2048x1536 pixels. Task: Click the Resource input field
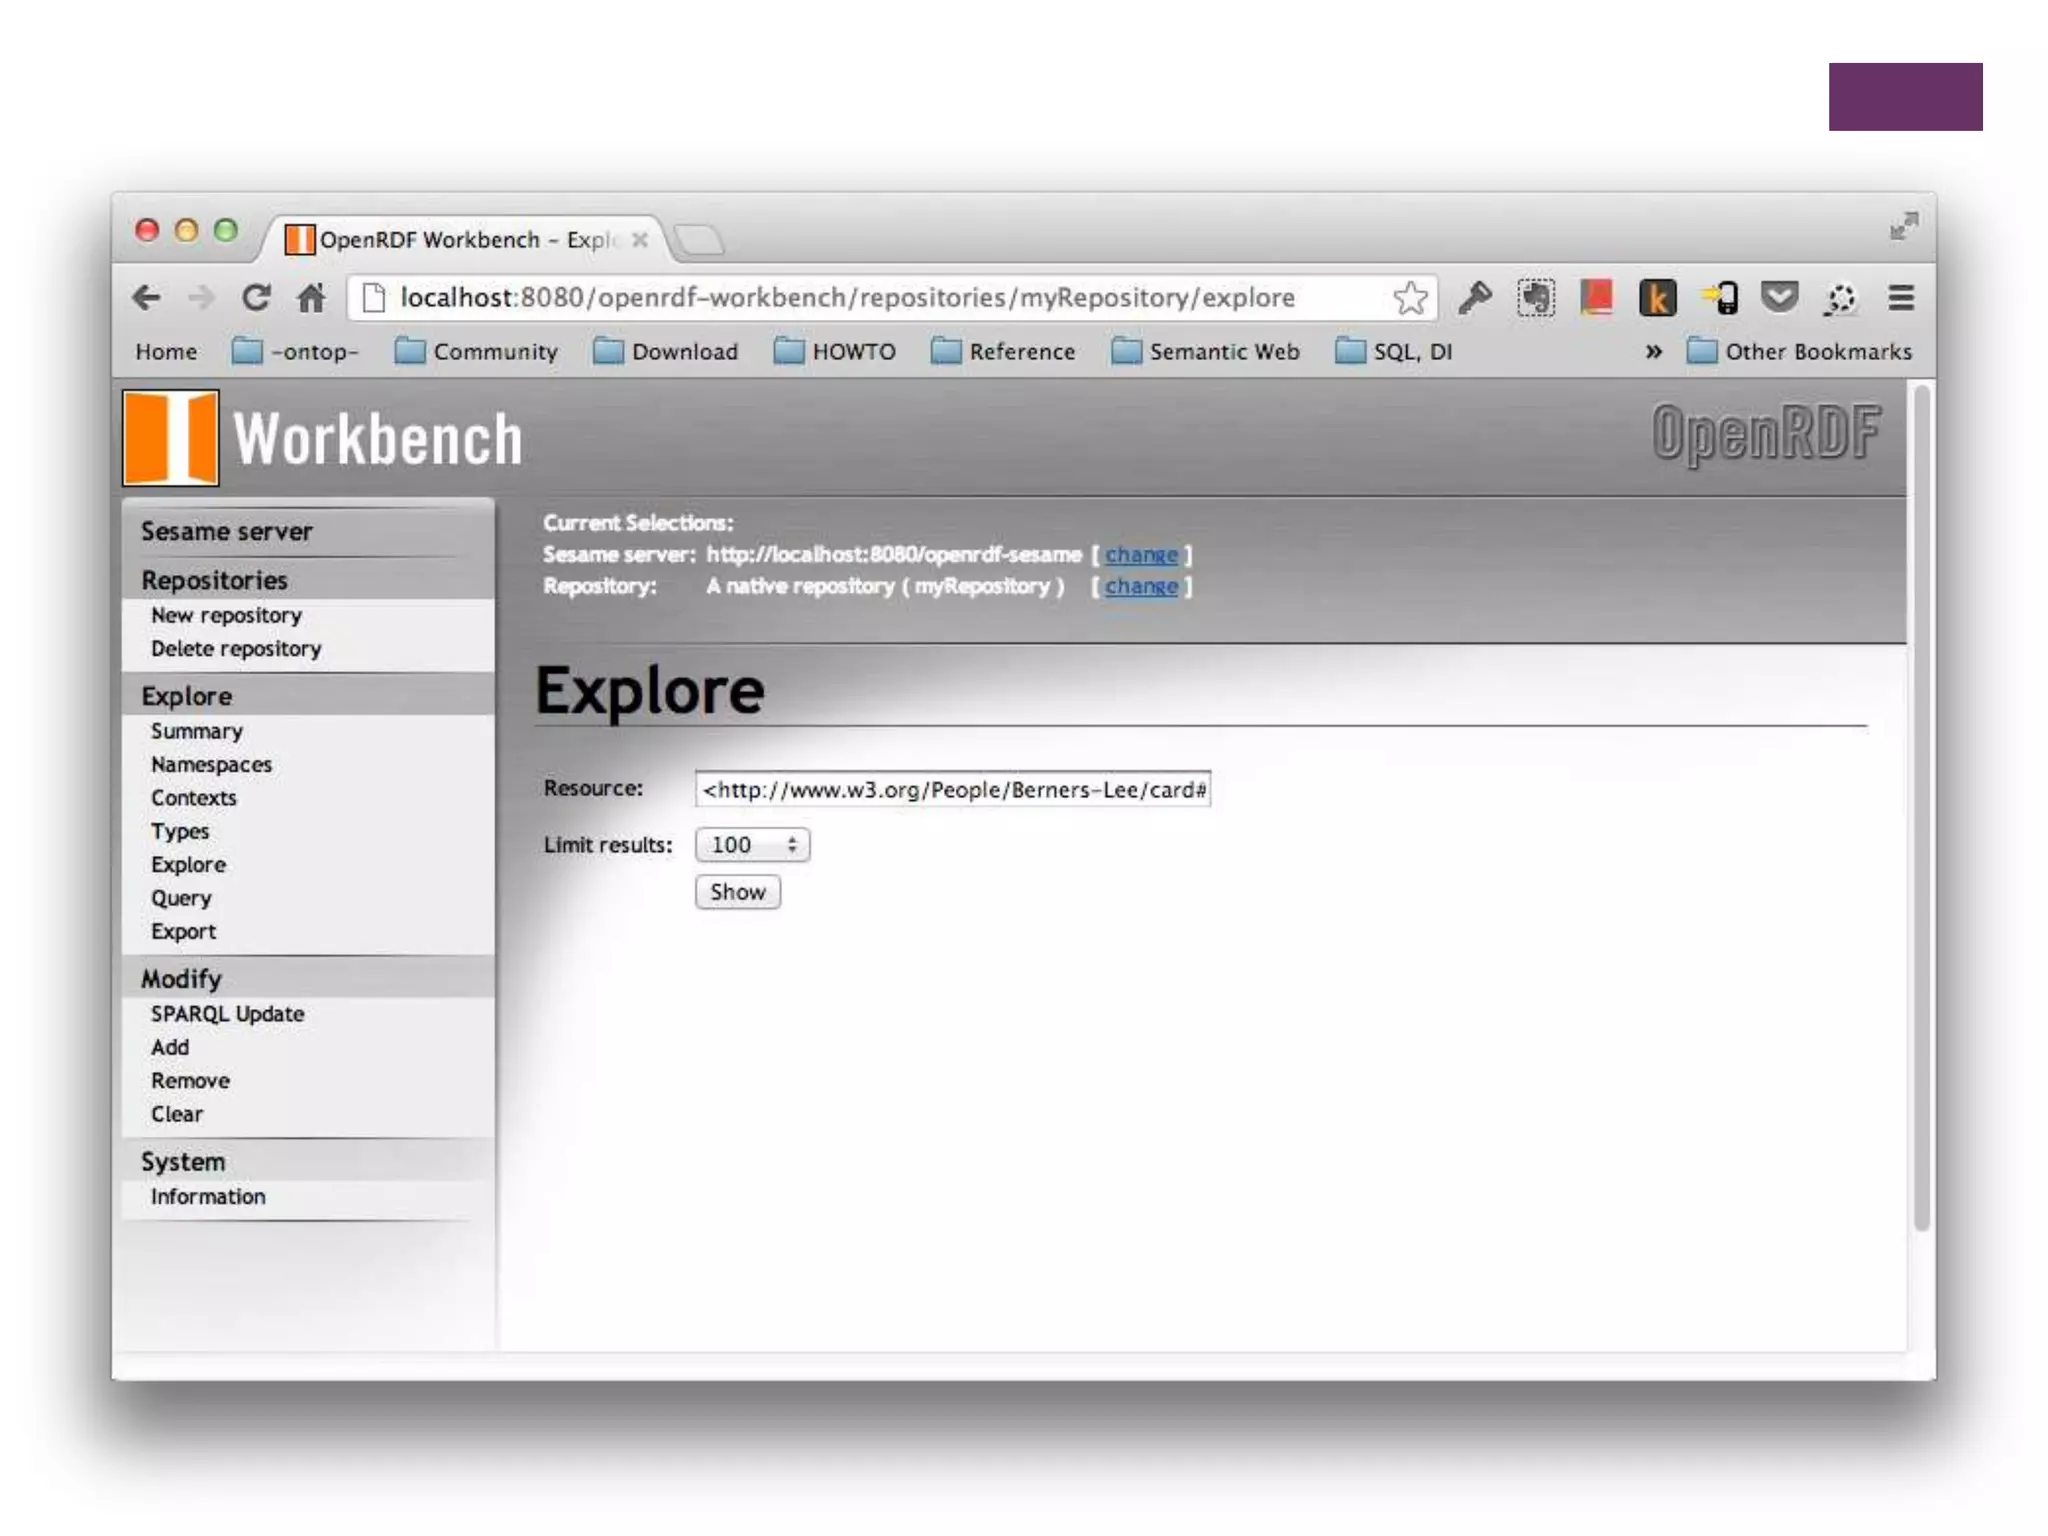[x=952, y=789]
